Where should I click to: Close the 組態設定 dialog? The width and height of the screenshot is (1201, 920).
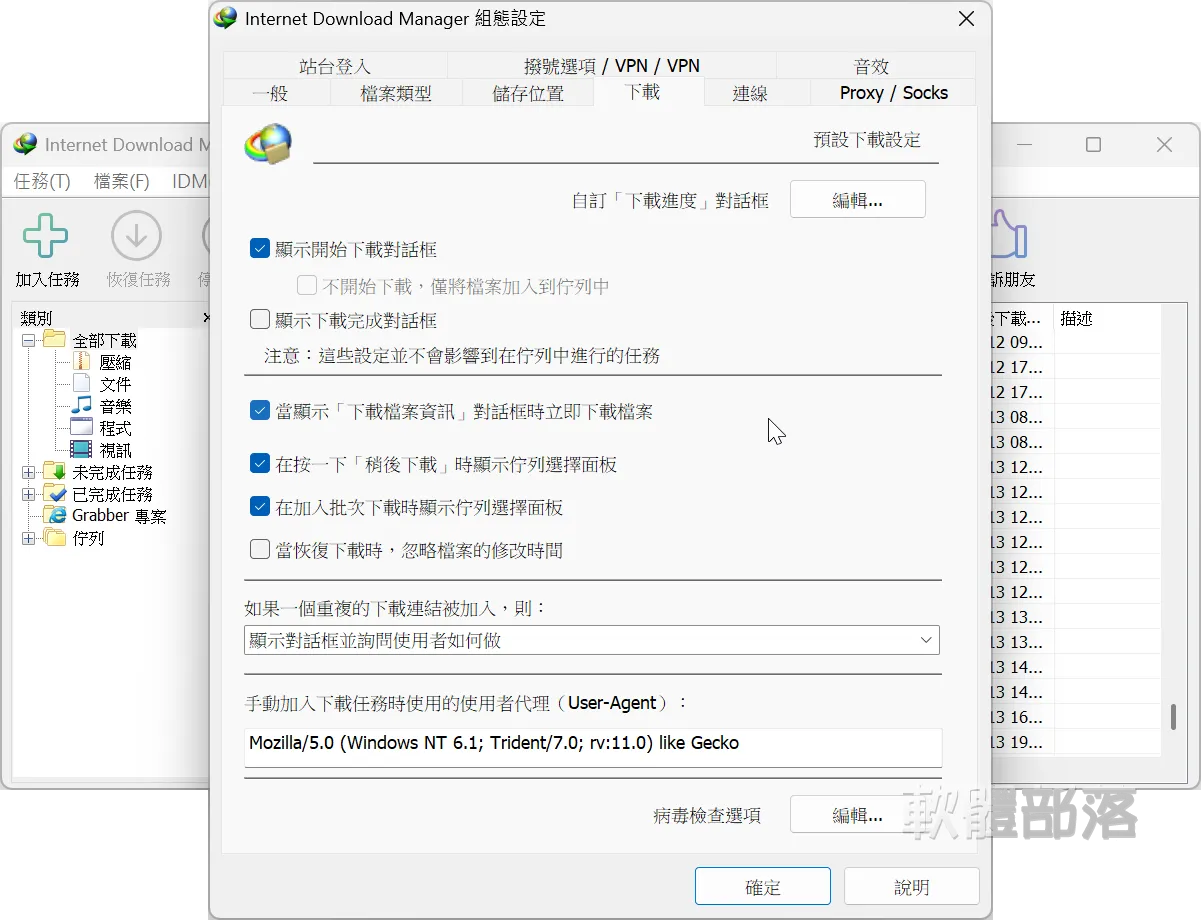(966, 19)
